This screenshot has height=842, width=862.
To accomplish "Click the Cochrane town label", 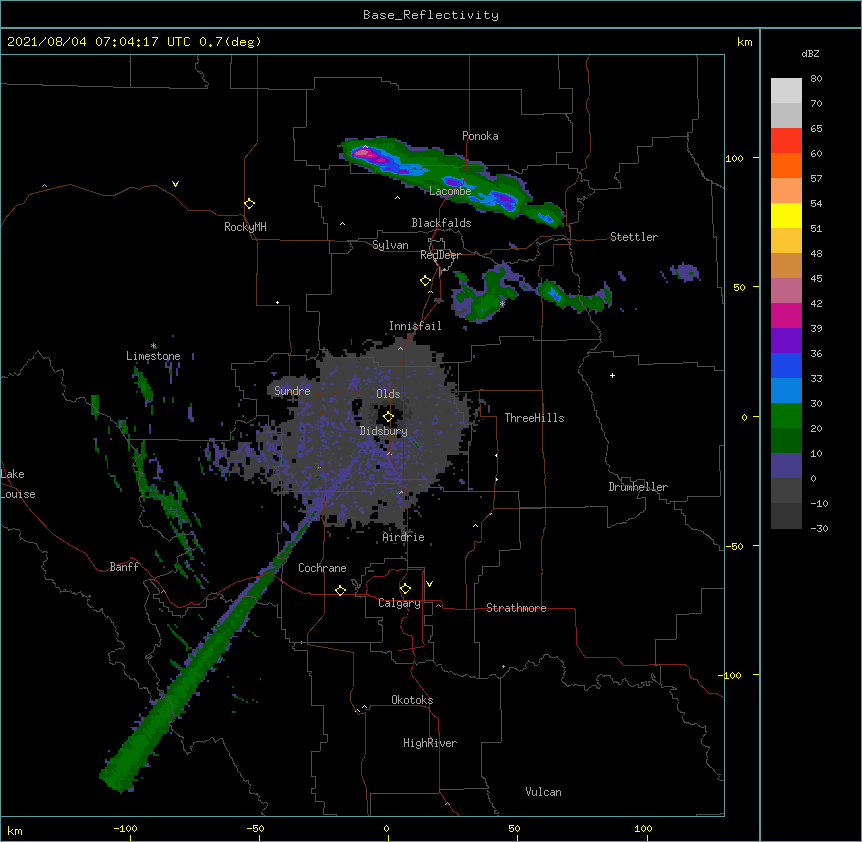I will tap(322, 568).
